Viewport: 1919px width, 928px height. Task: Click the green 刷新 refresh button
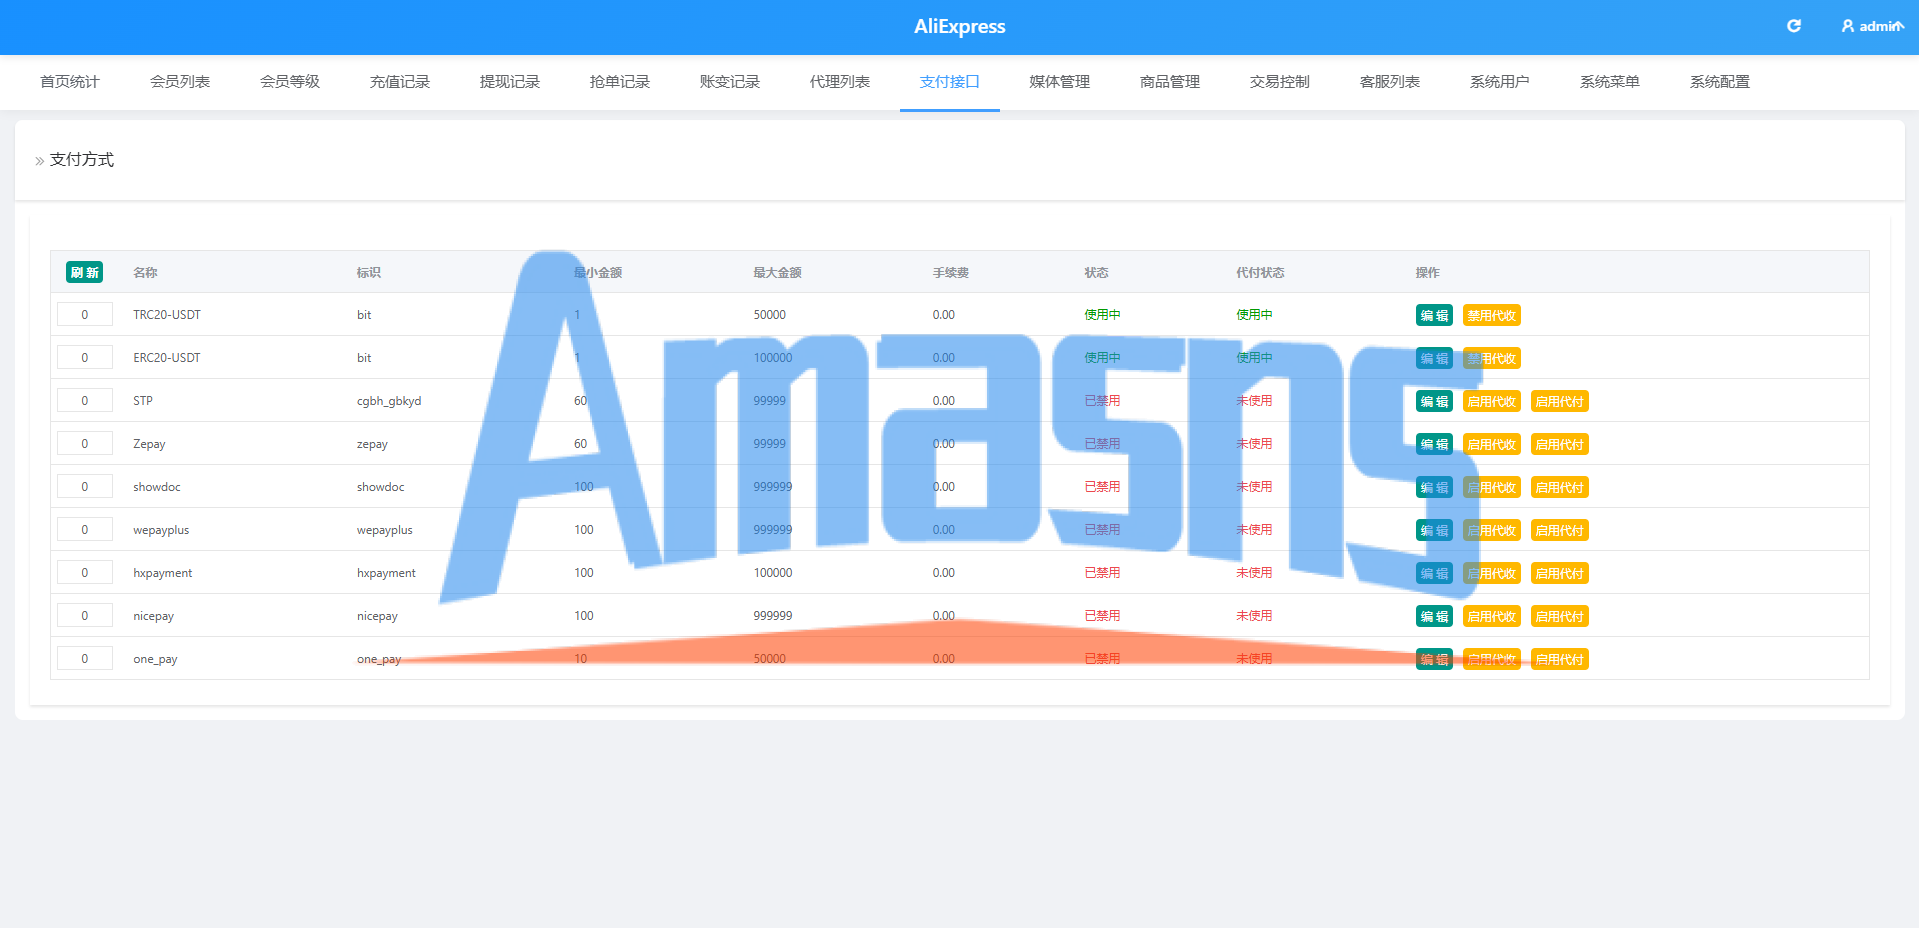click(x=85, y=272)
